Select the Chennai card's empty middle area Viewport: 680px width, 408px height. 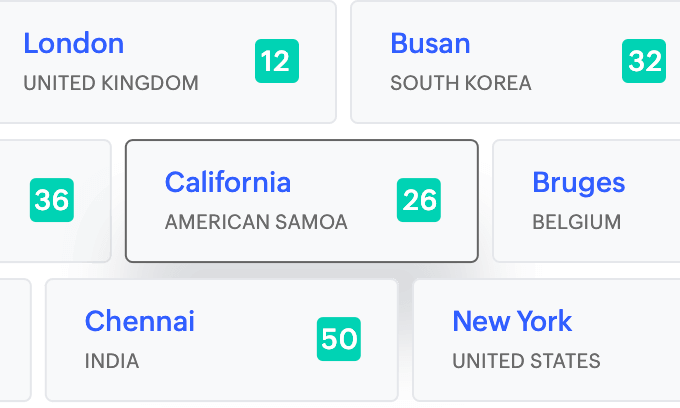click(x=250, y=340)
